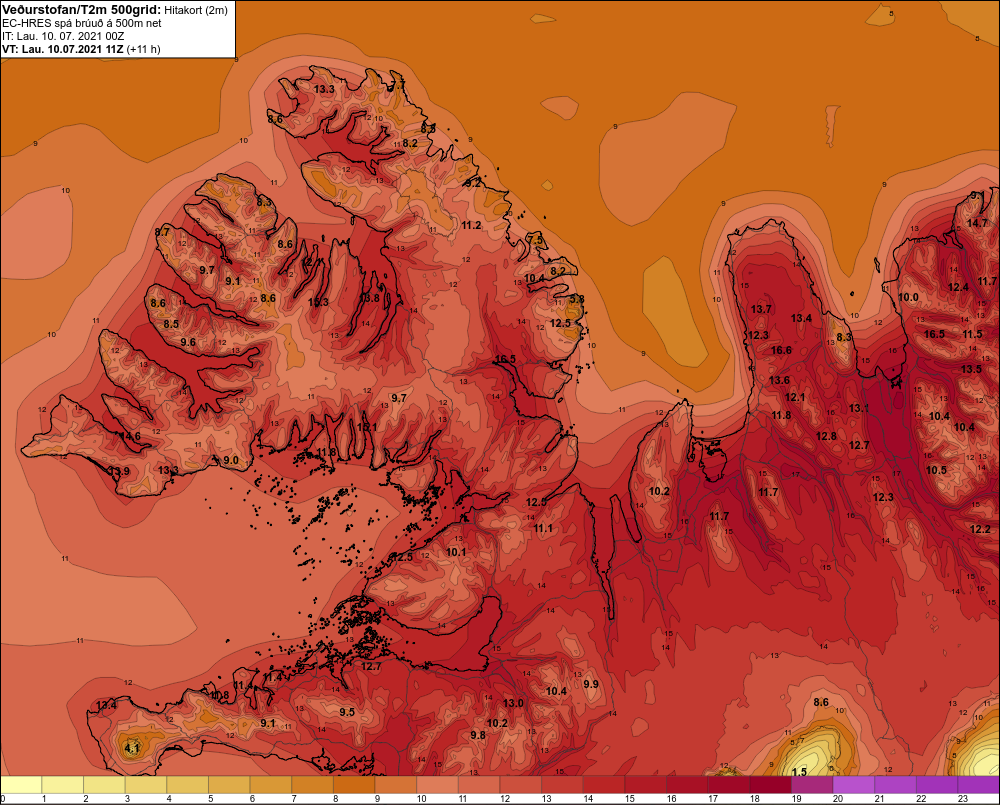The width and height of the screenshot is (1000, 805).
Task: Click the 7.7 temperature value
Action: [397, 85]
